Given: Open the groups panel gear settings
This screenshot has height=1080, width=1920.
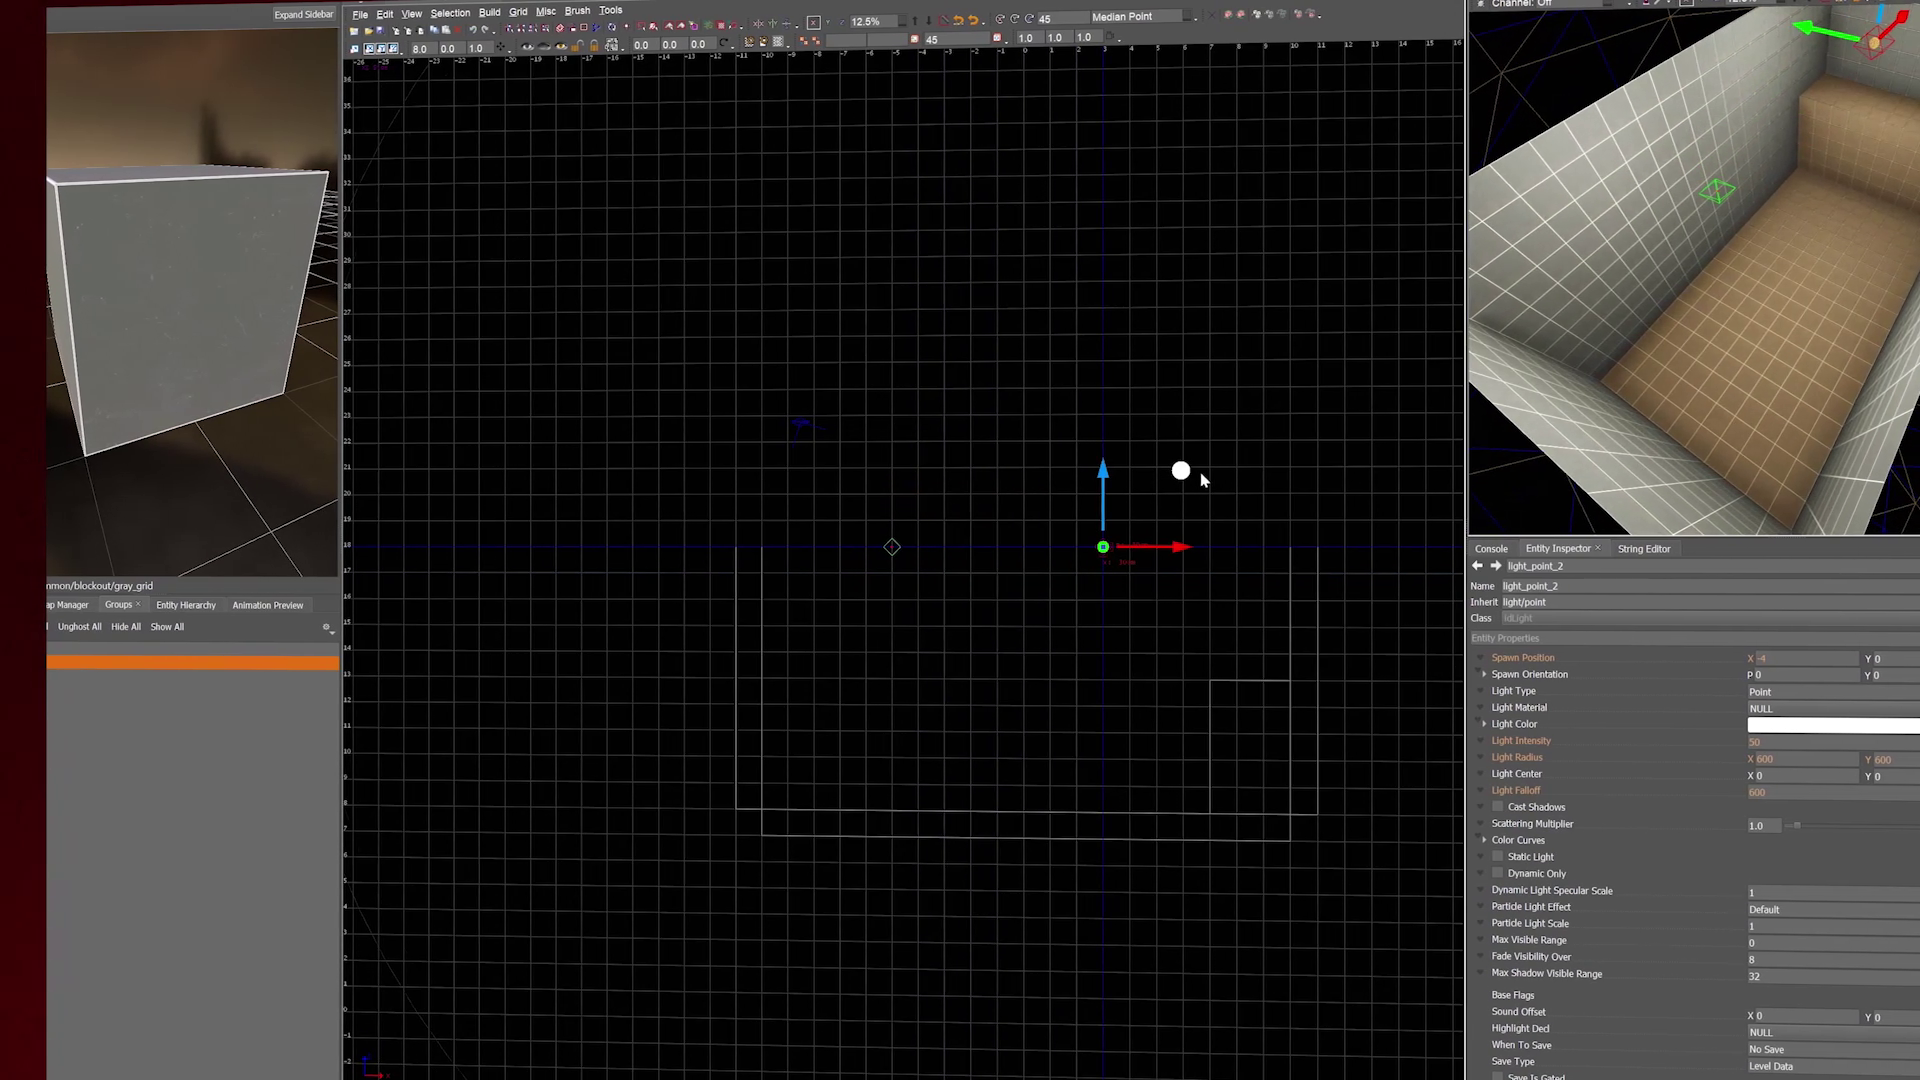Looking at the screenshot, I should click(326, 628).
